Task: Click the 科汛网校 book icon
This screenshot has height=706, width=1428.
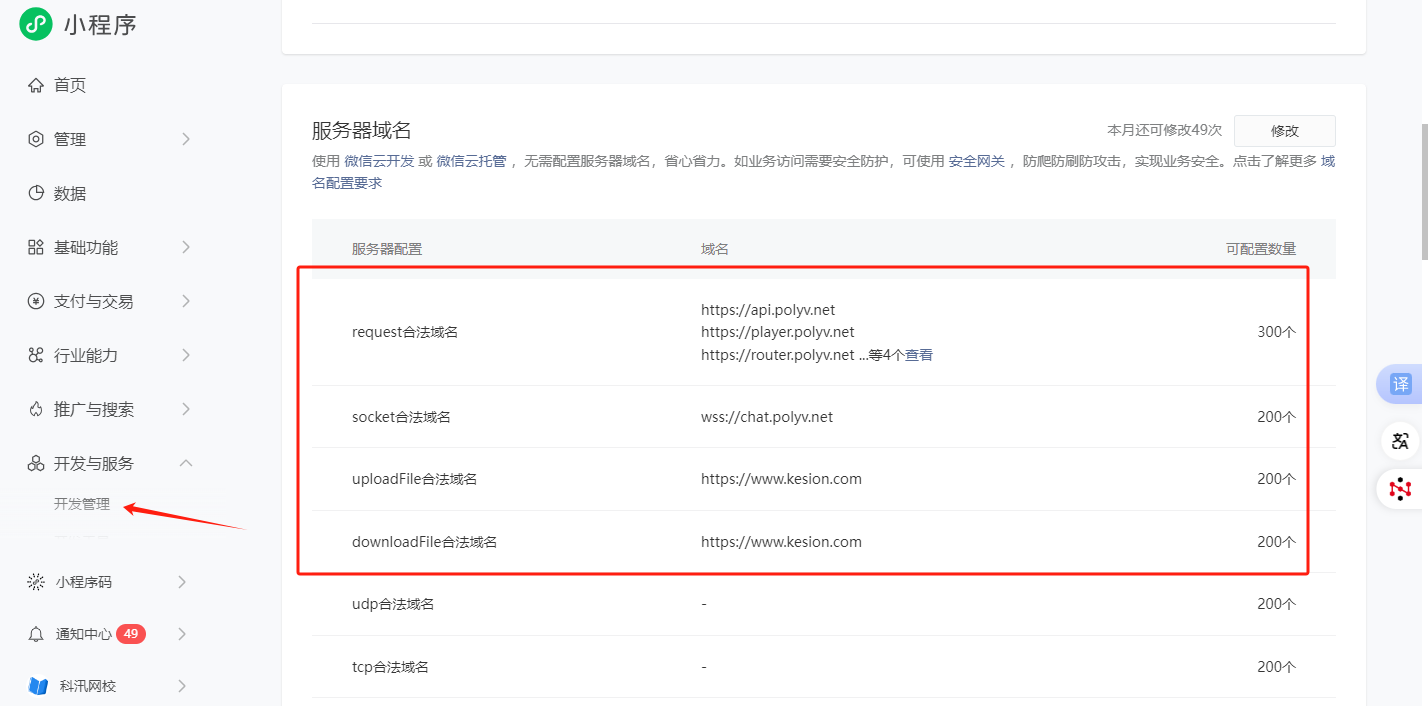Action: tap(38, 686)
